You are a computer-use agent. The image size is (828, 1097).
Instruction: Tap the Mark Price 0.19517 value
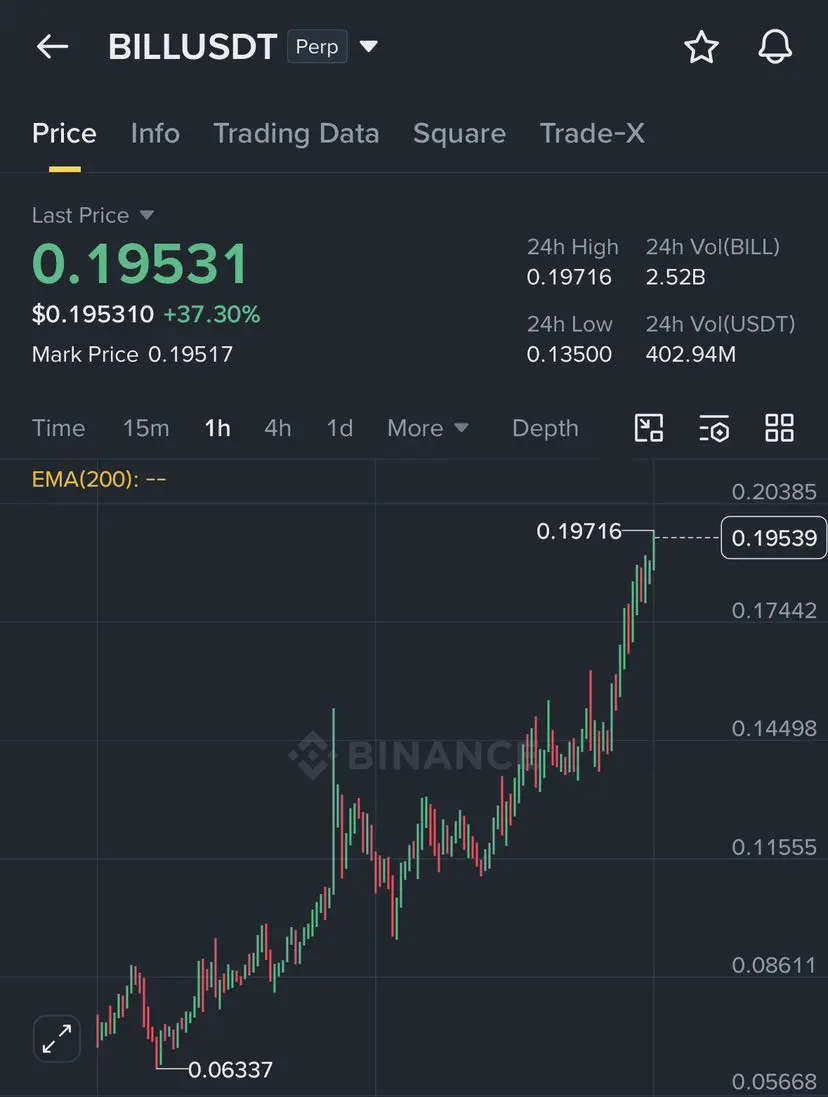pyautogui.click(x=190, y=354)
